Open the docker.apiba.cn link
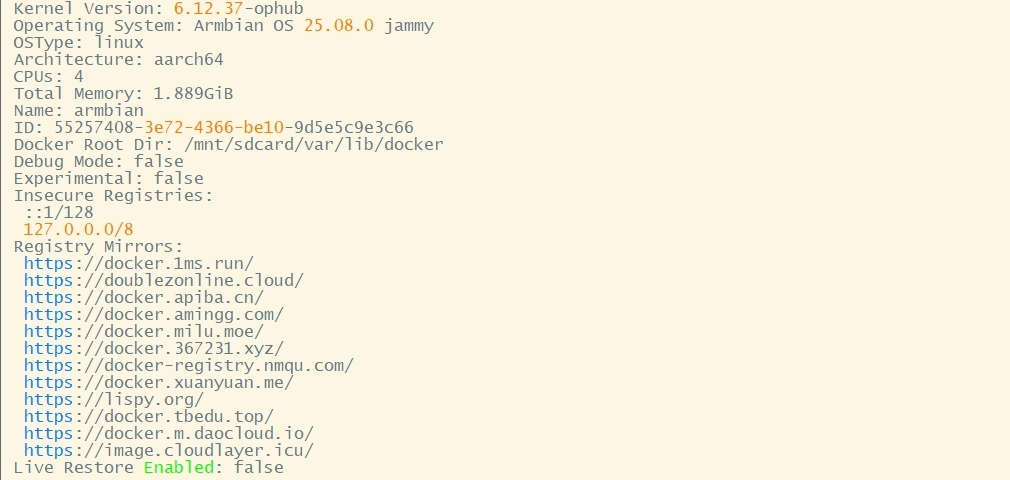This screenshot has width=1010, height=480. [x=143, y=297]
